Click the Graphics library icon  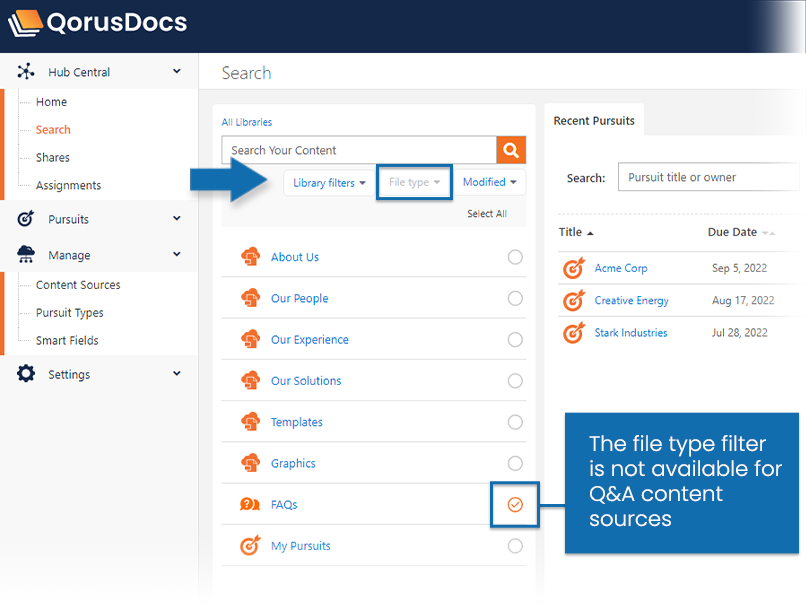click(x=250, y=463)
